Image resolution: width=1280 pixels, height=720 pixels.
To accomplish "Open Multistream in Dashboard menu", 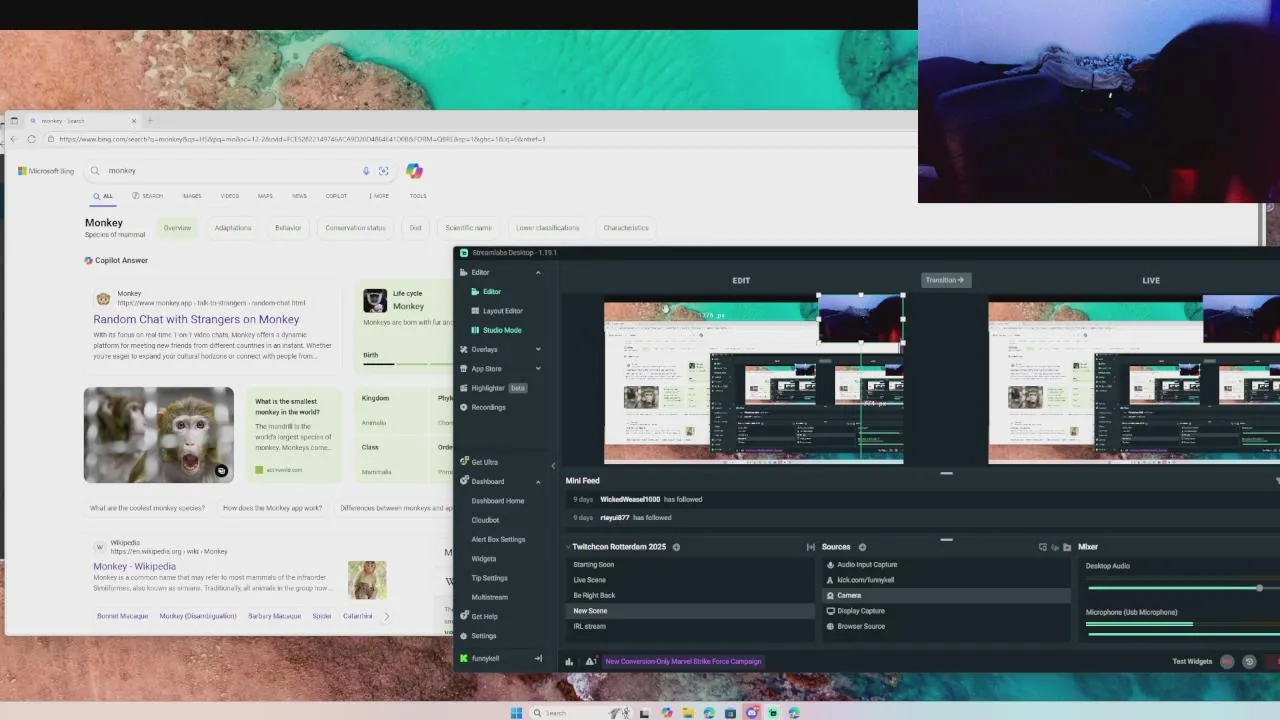I will point(489,597).
